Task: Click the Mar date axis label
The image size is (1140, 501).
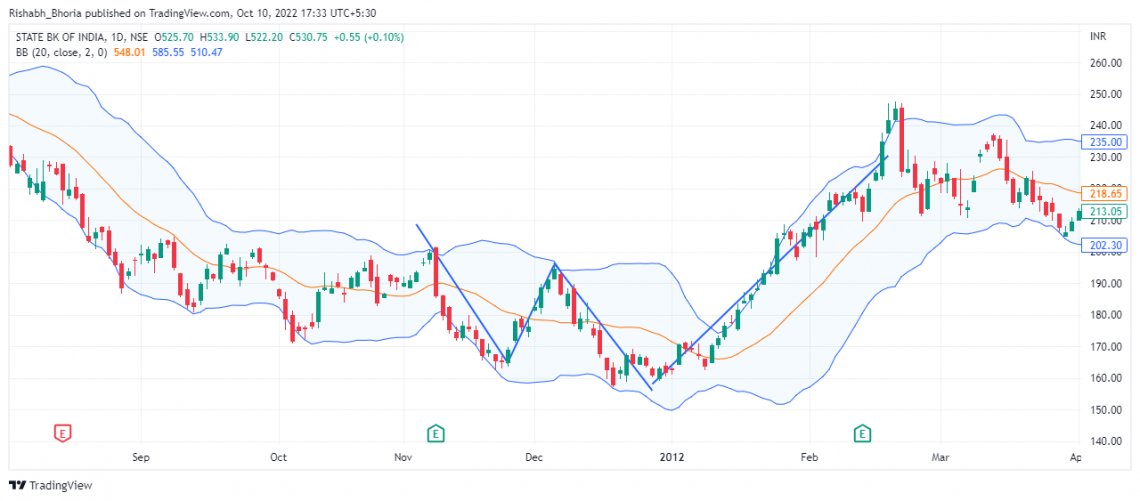Action: point(941,457)
